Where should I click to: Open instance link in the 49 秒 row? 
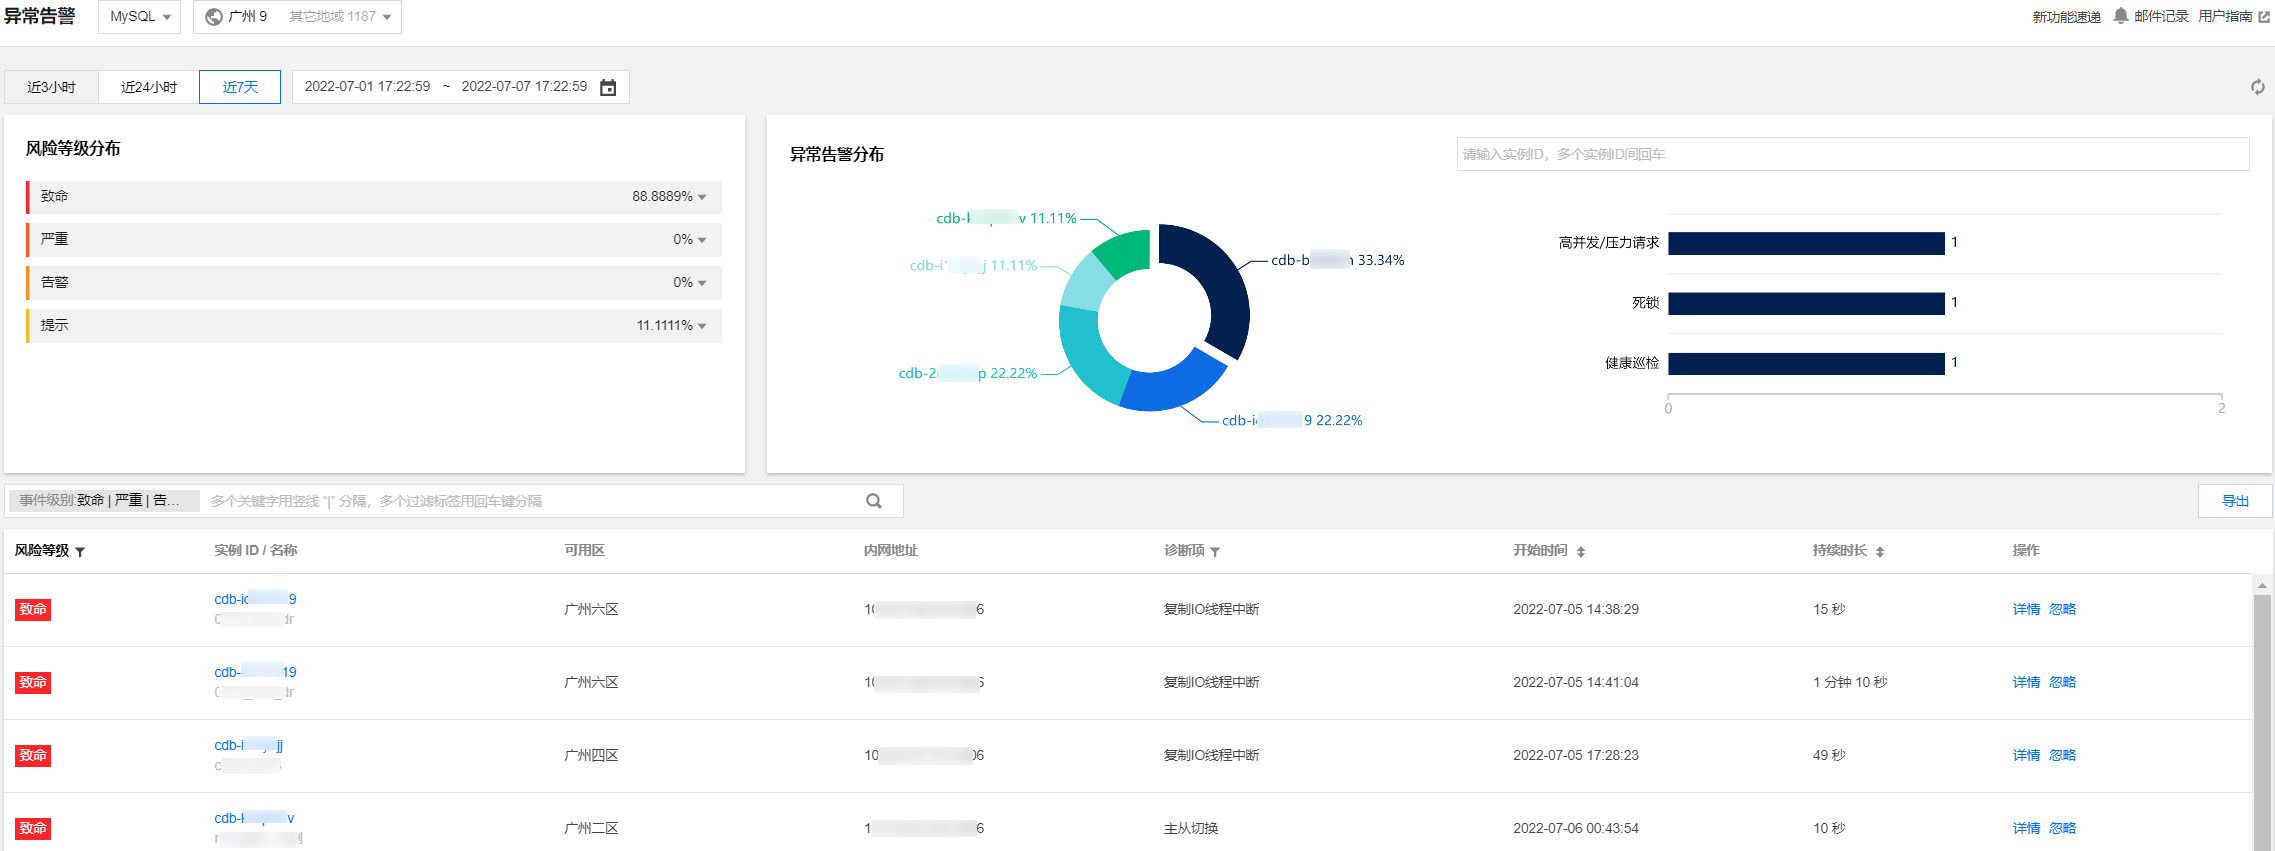point(248,746)
